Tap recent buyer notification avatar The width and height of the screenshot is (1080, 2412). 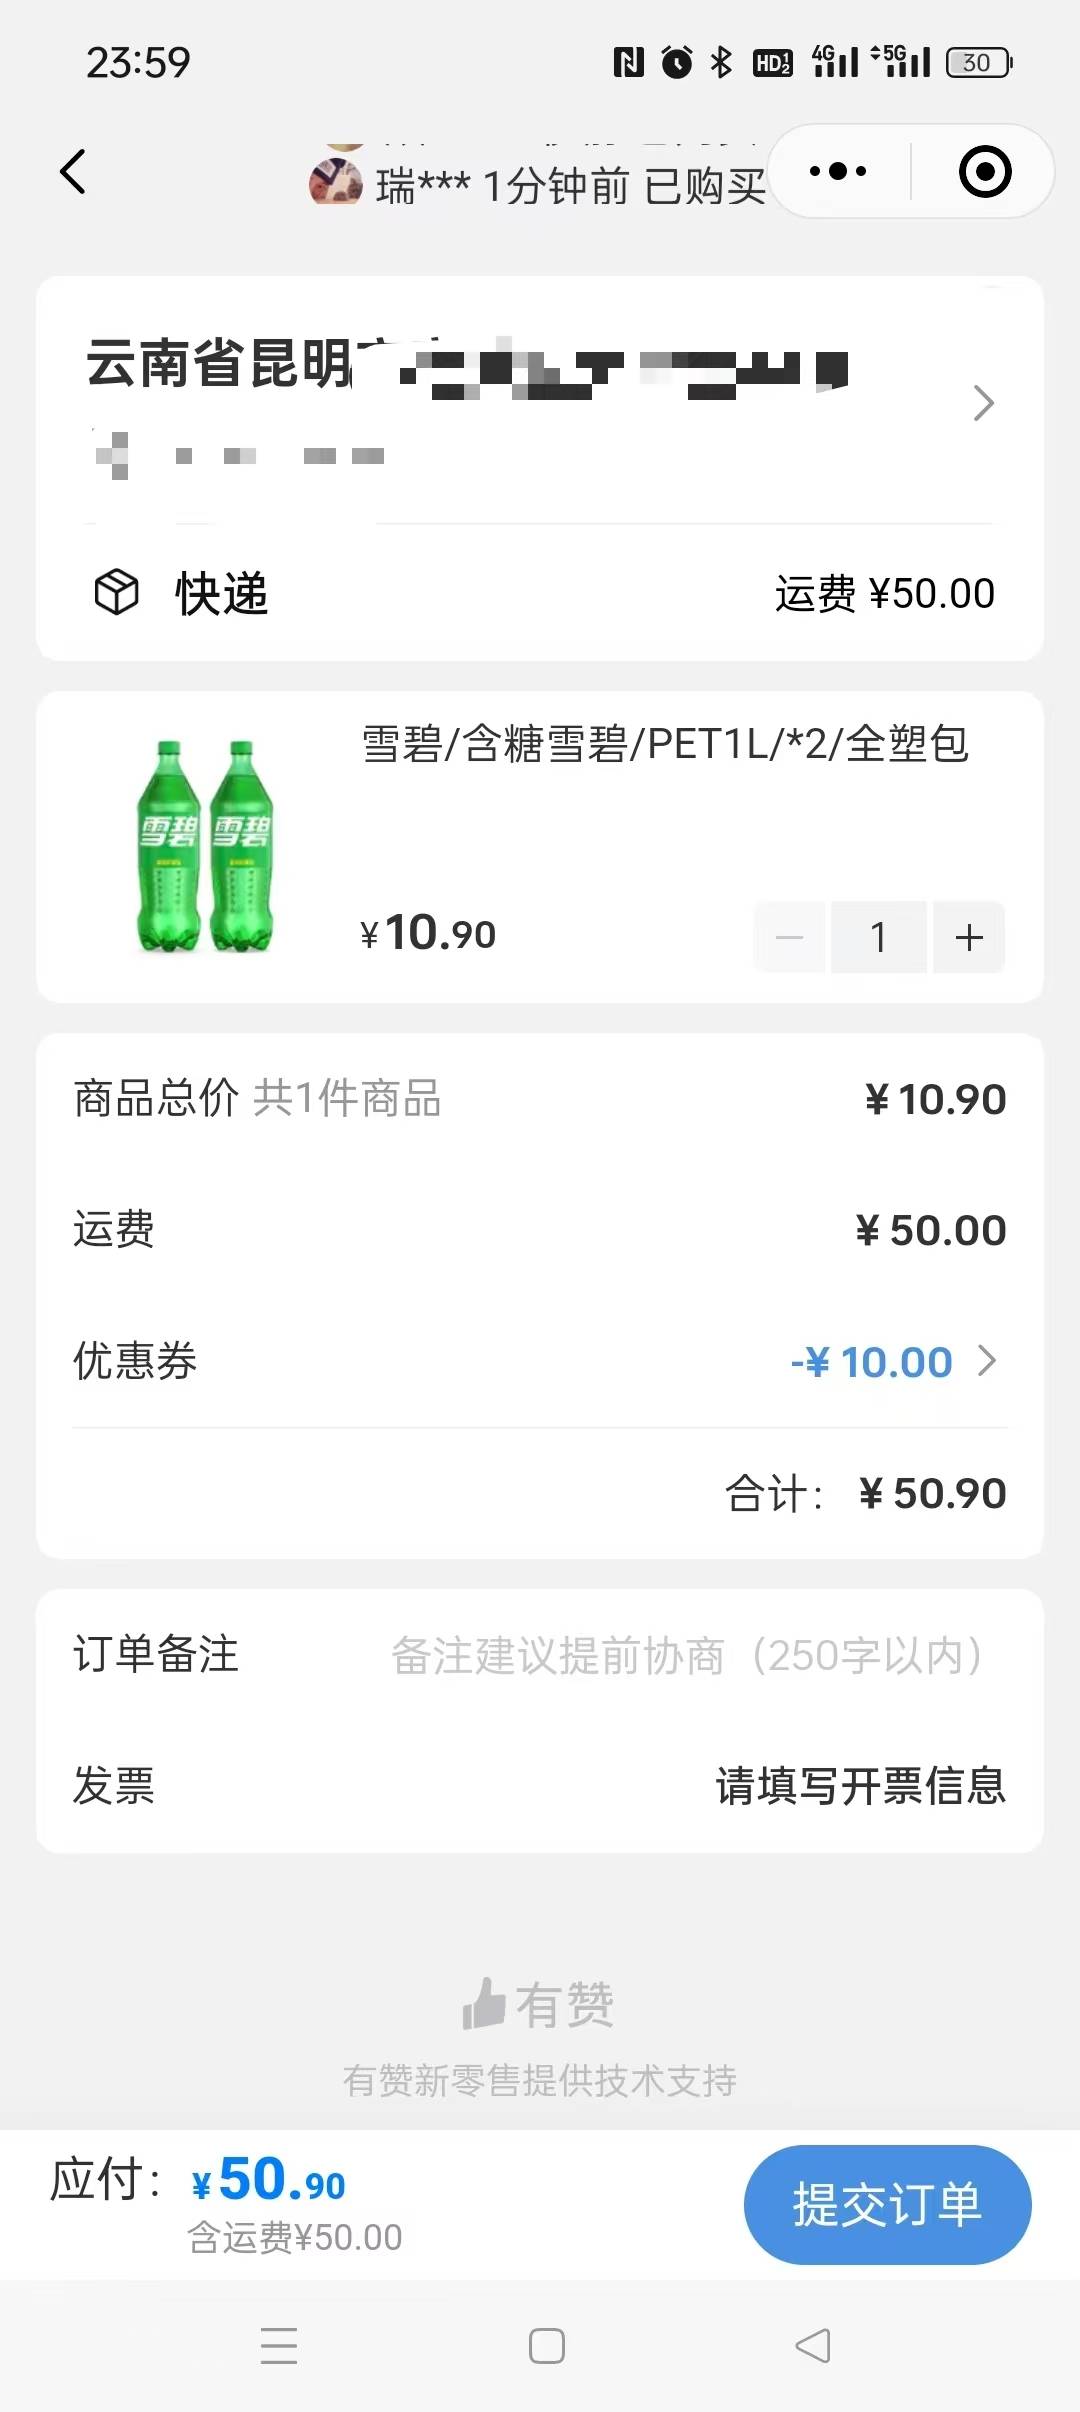pyautogui.click(x=335, y=181)
